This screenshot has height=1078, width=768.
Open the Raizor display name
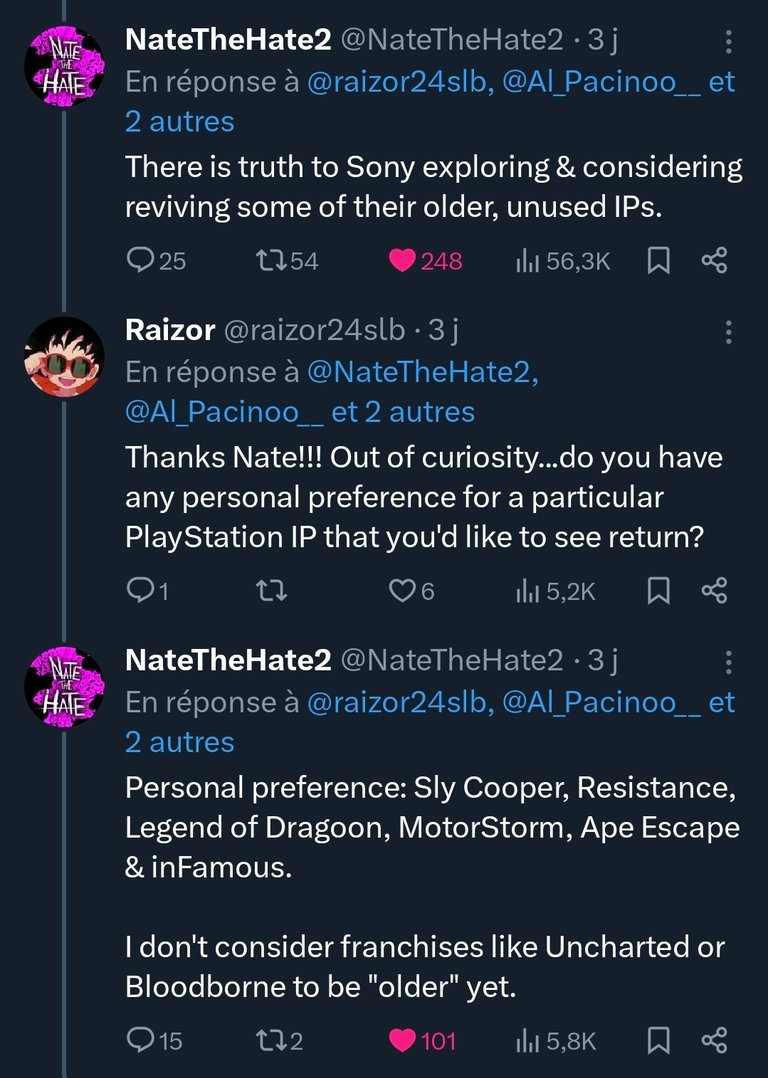(170, 330)
